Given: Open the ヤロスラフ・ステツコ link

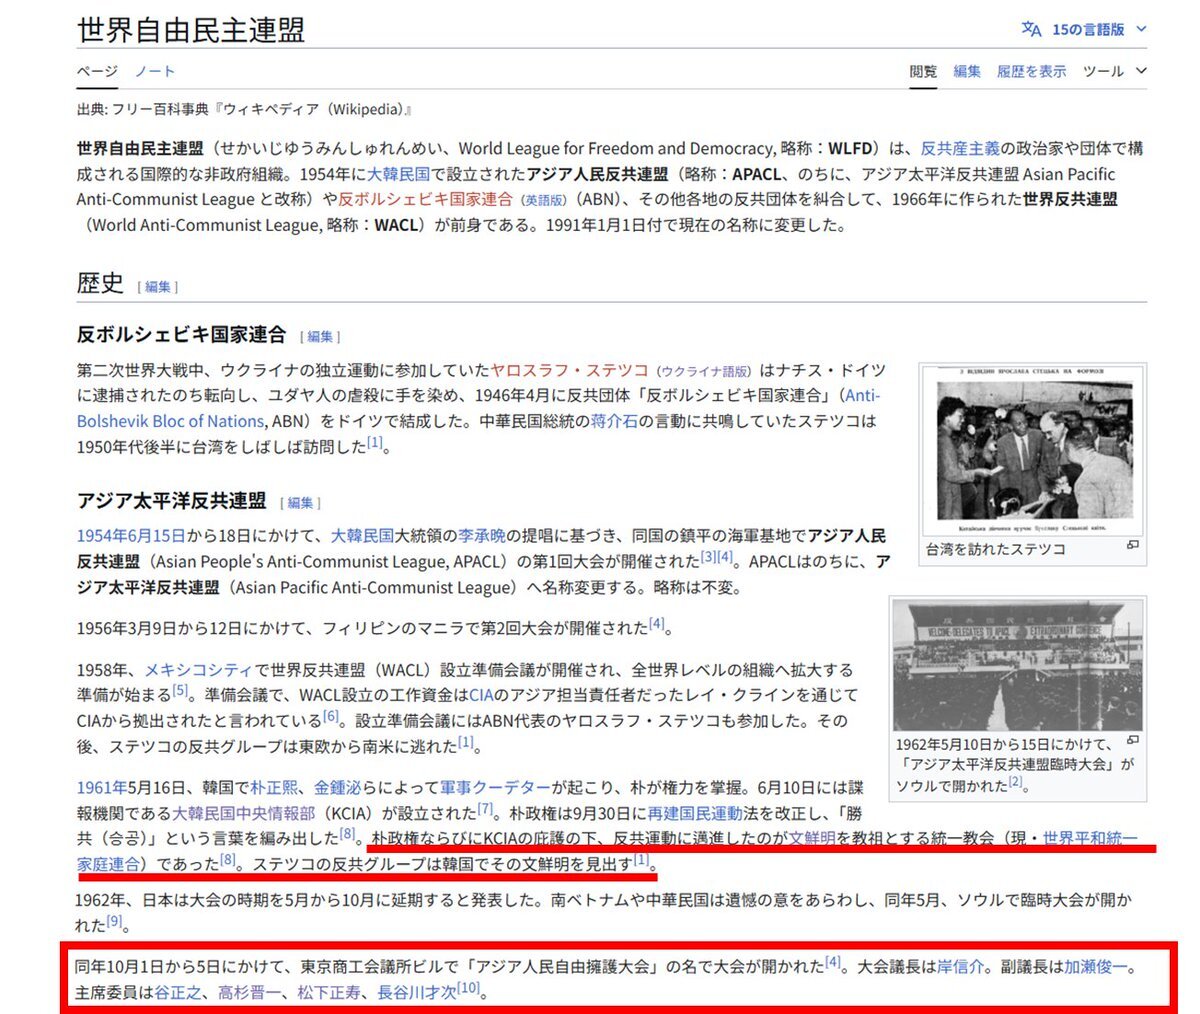Looking at the screenshot, I should 569,370.
